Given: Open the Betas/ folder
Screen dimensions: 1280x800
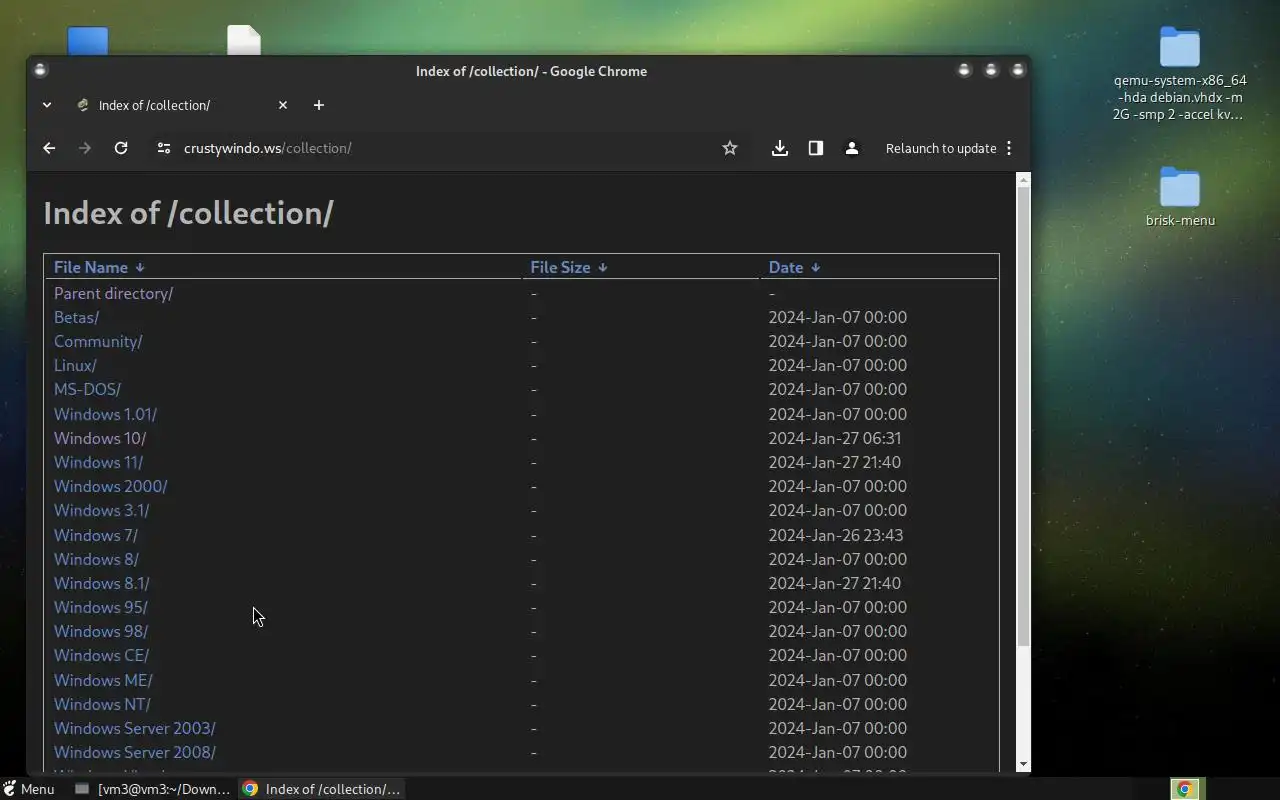Looking at the screenshot, I should click(76, 317).
